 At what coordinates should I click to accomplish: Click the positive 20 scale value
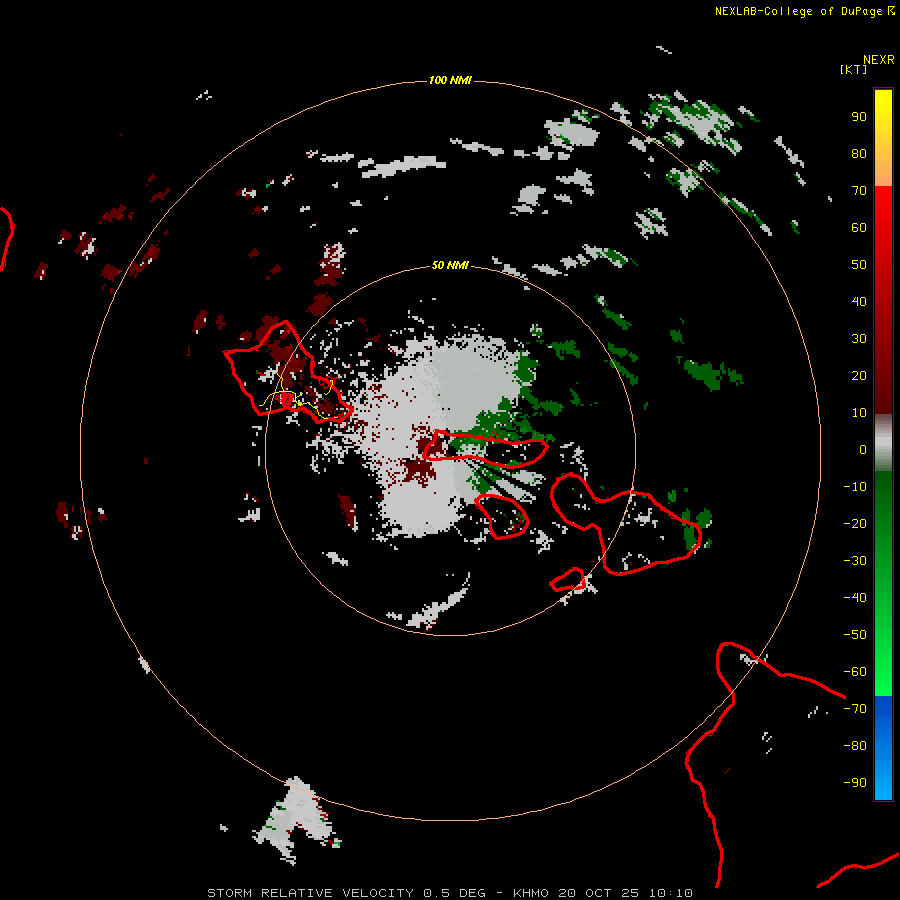(x=859, y=375)
